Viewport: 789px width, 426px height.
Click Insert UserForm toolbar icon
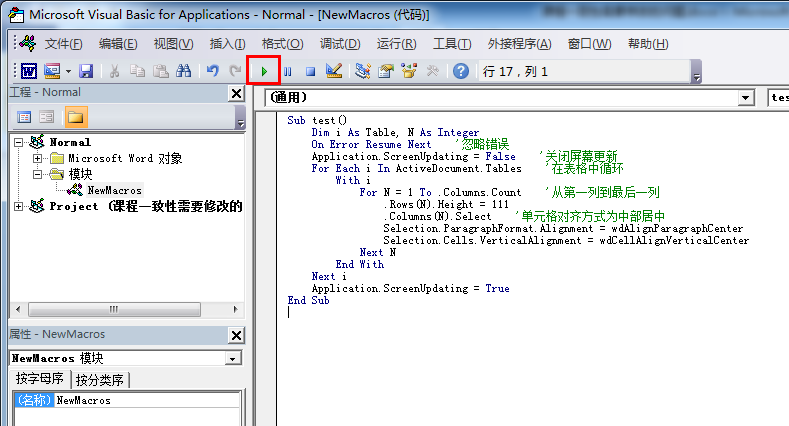click(x=52, y=71)
